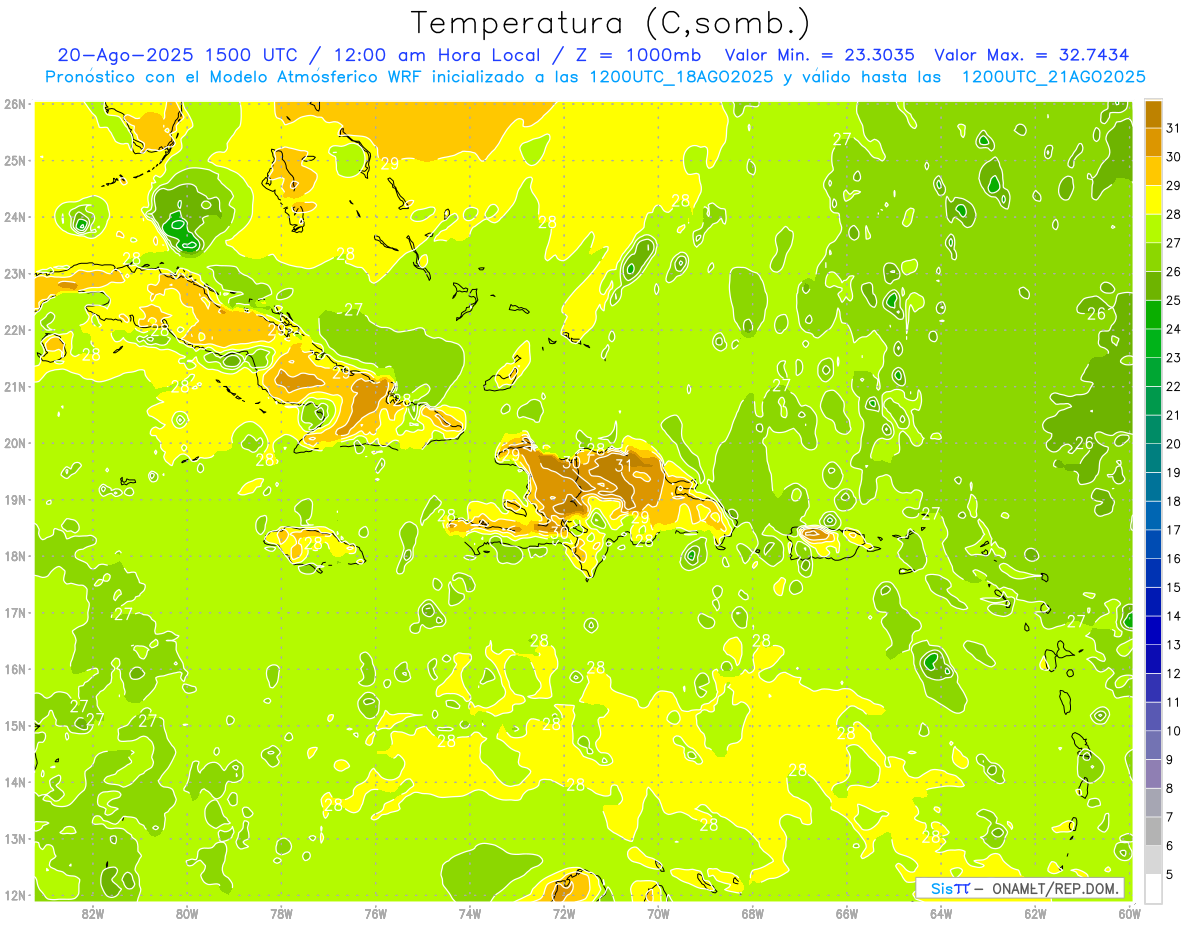Screen dimensions: 1200x927
Task: Click the 26N latitude axis label
Action: tap(14, 104)
